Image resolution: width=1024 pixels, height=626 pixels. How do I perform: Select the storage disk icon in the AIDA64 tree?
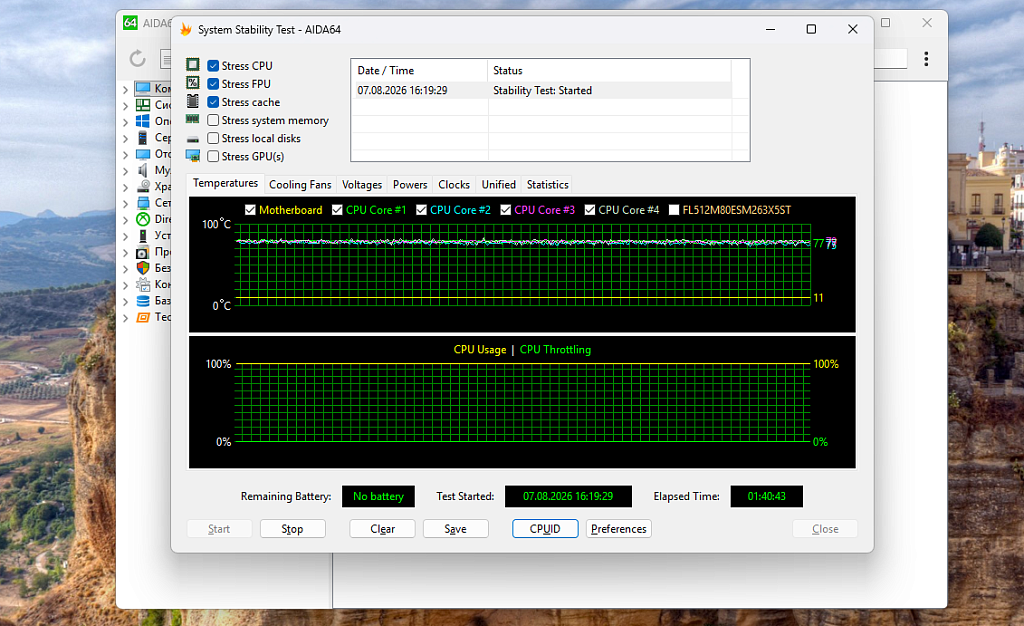click(143, 186)
